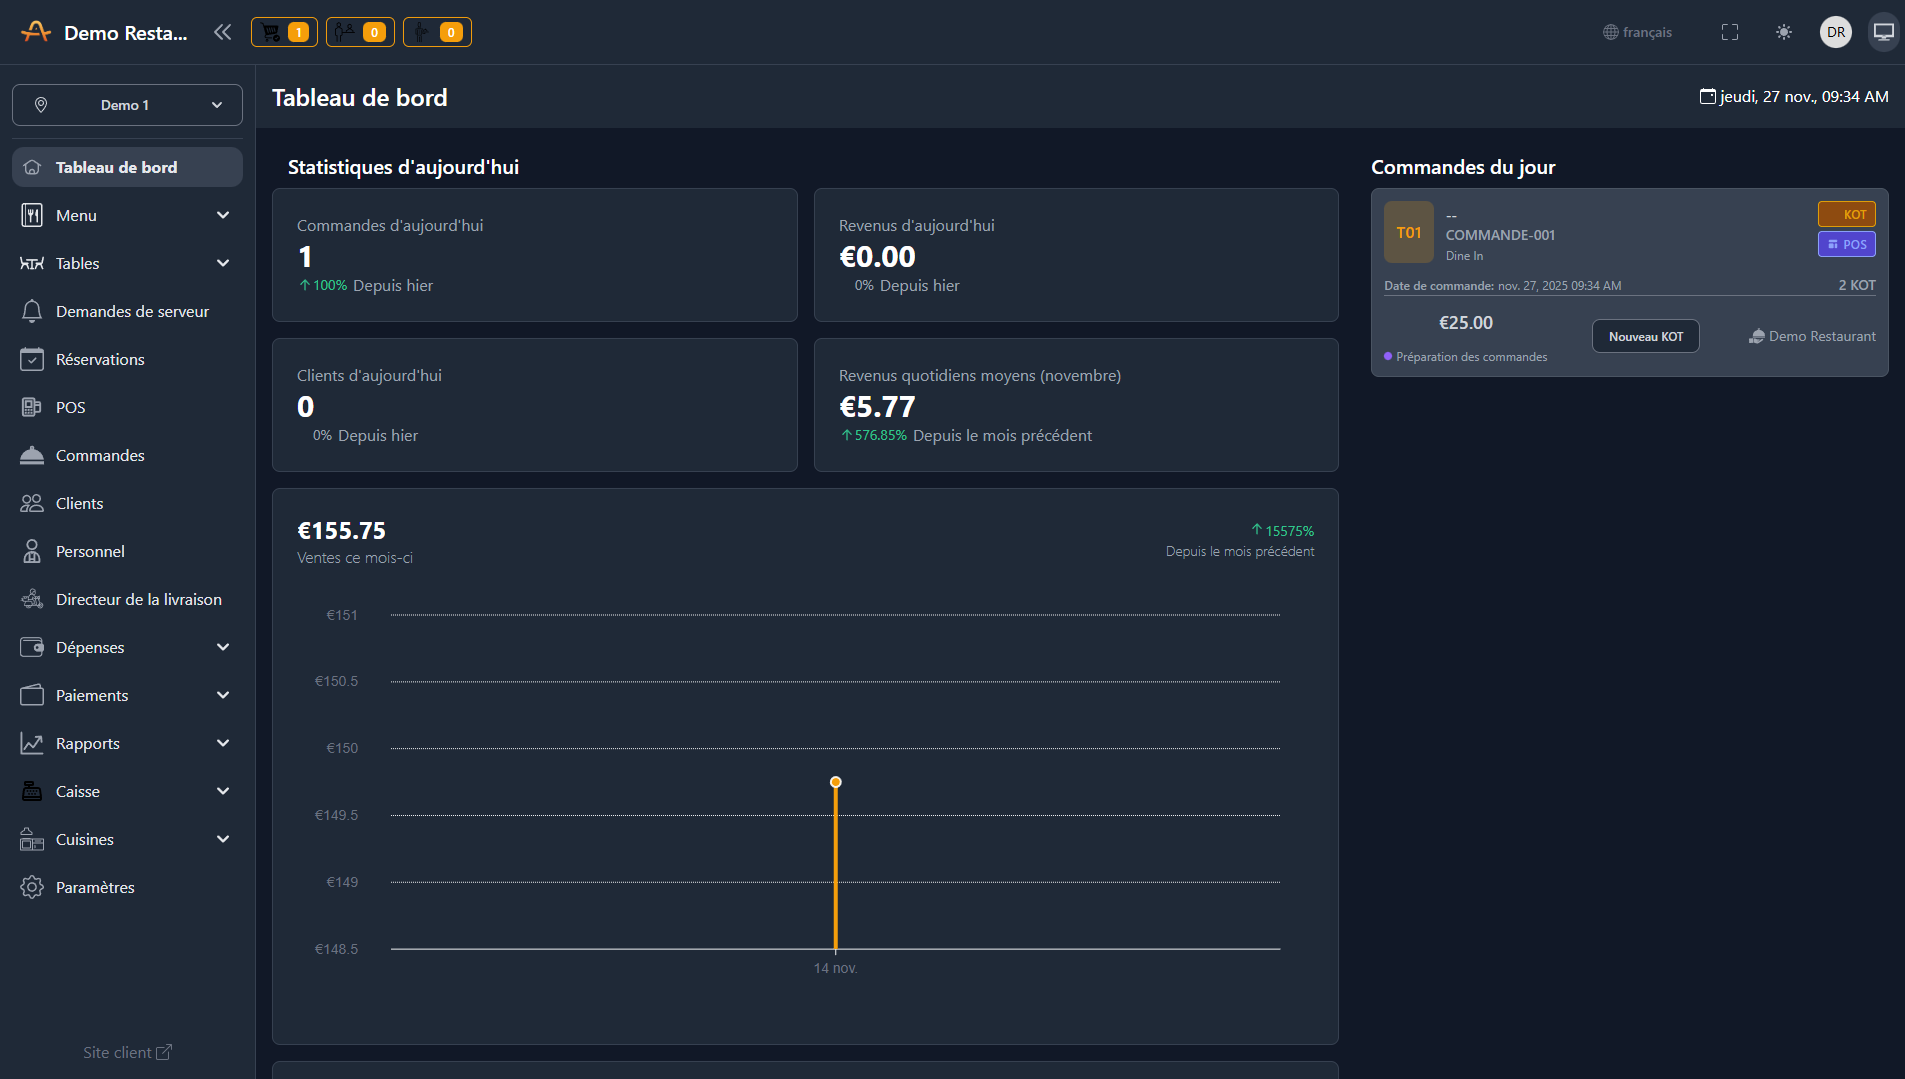Click the 14 nov. chart data point
The width and height of the screenshot is (1905, 1079).
point(836,782)
